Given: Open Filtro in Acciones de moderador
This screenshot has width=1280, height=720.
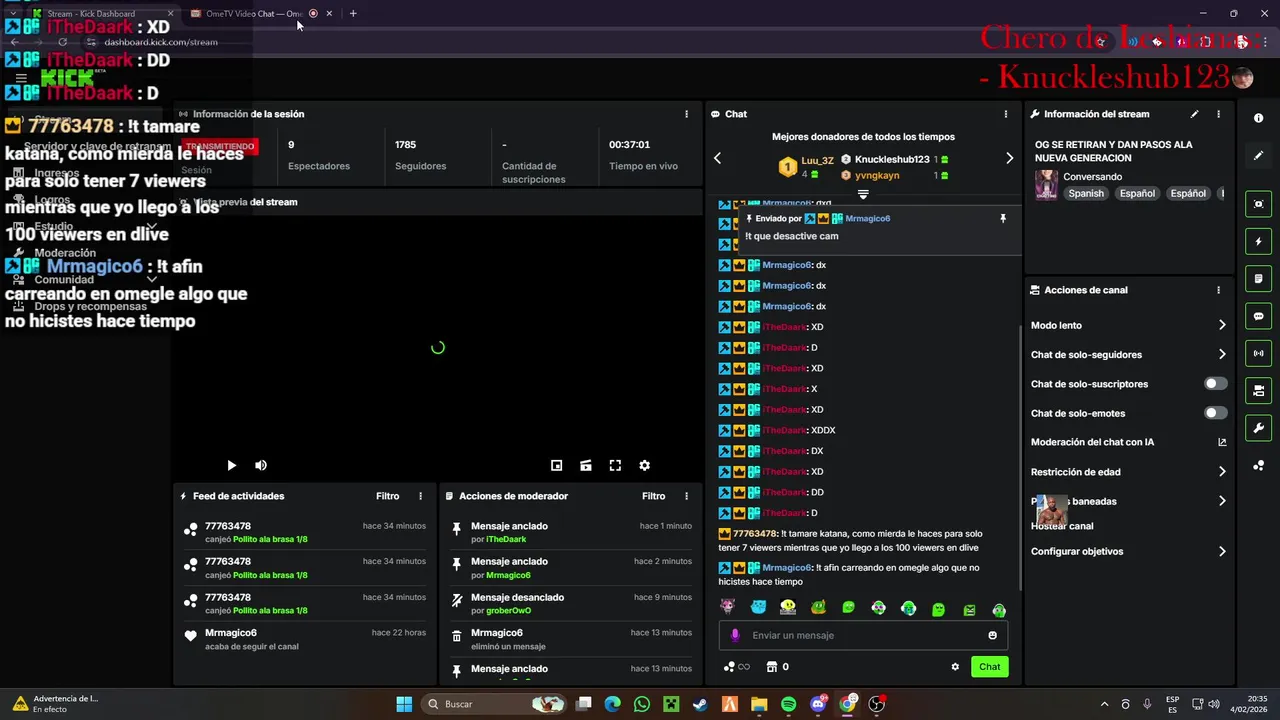Looking at the screenshot, I should [653, 496].
